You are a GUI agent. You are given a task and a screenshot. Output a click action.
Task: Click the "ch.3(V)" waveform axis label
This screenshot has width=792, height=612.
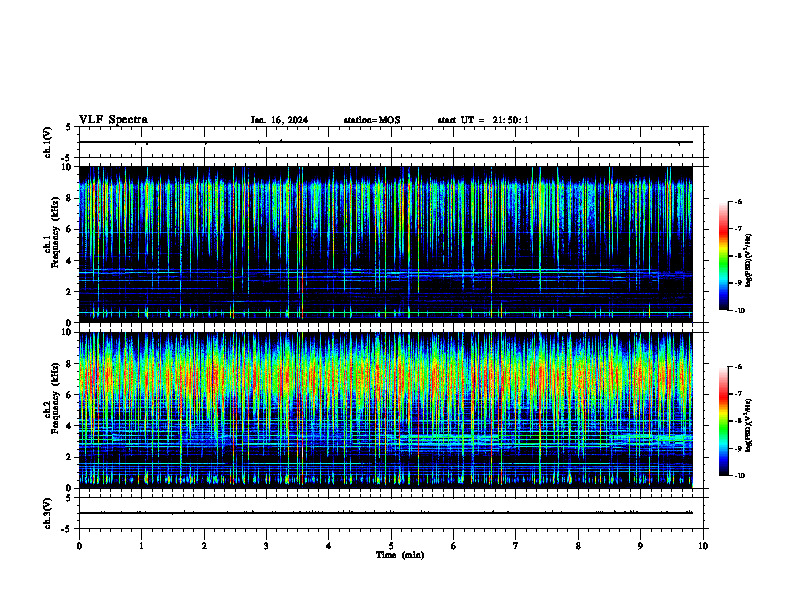48,513
